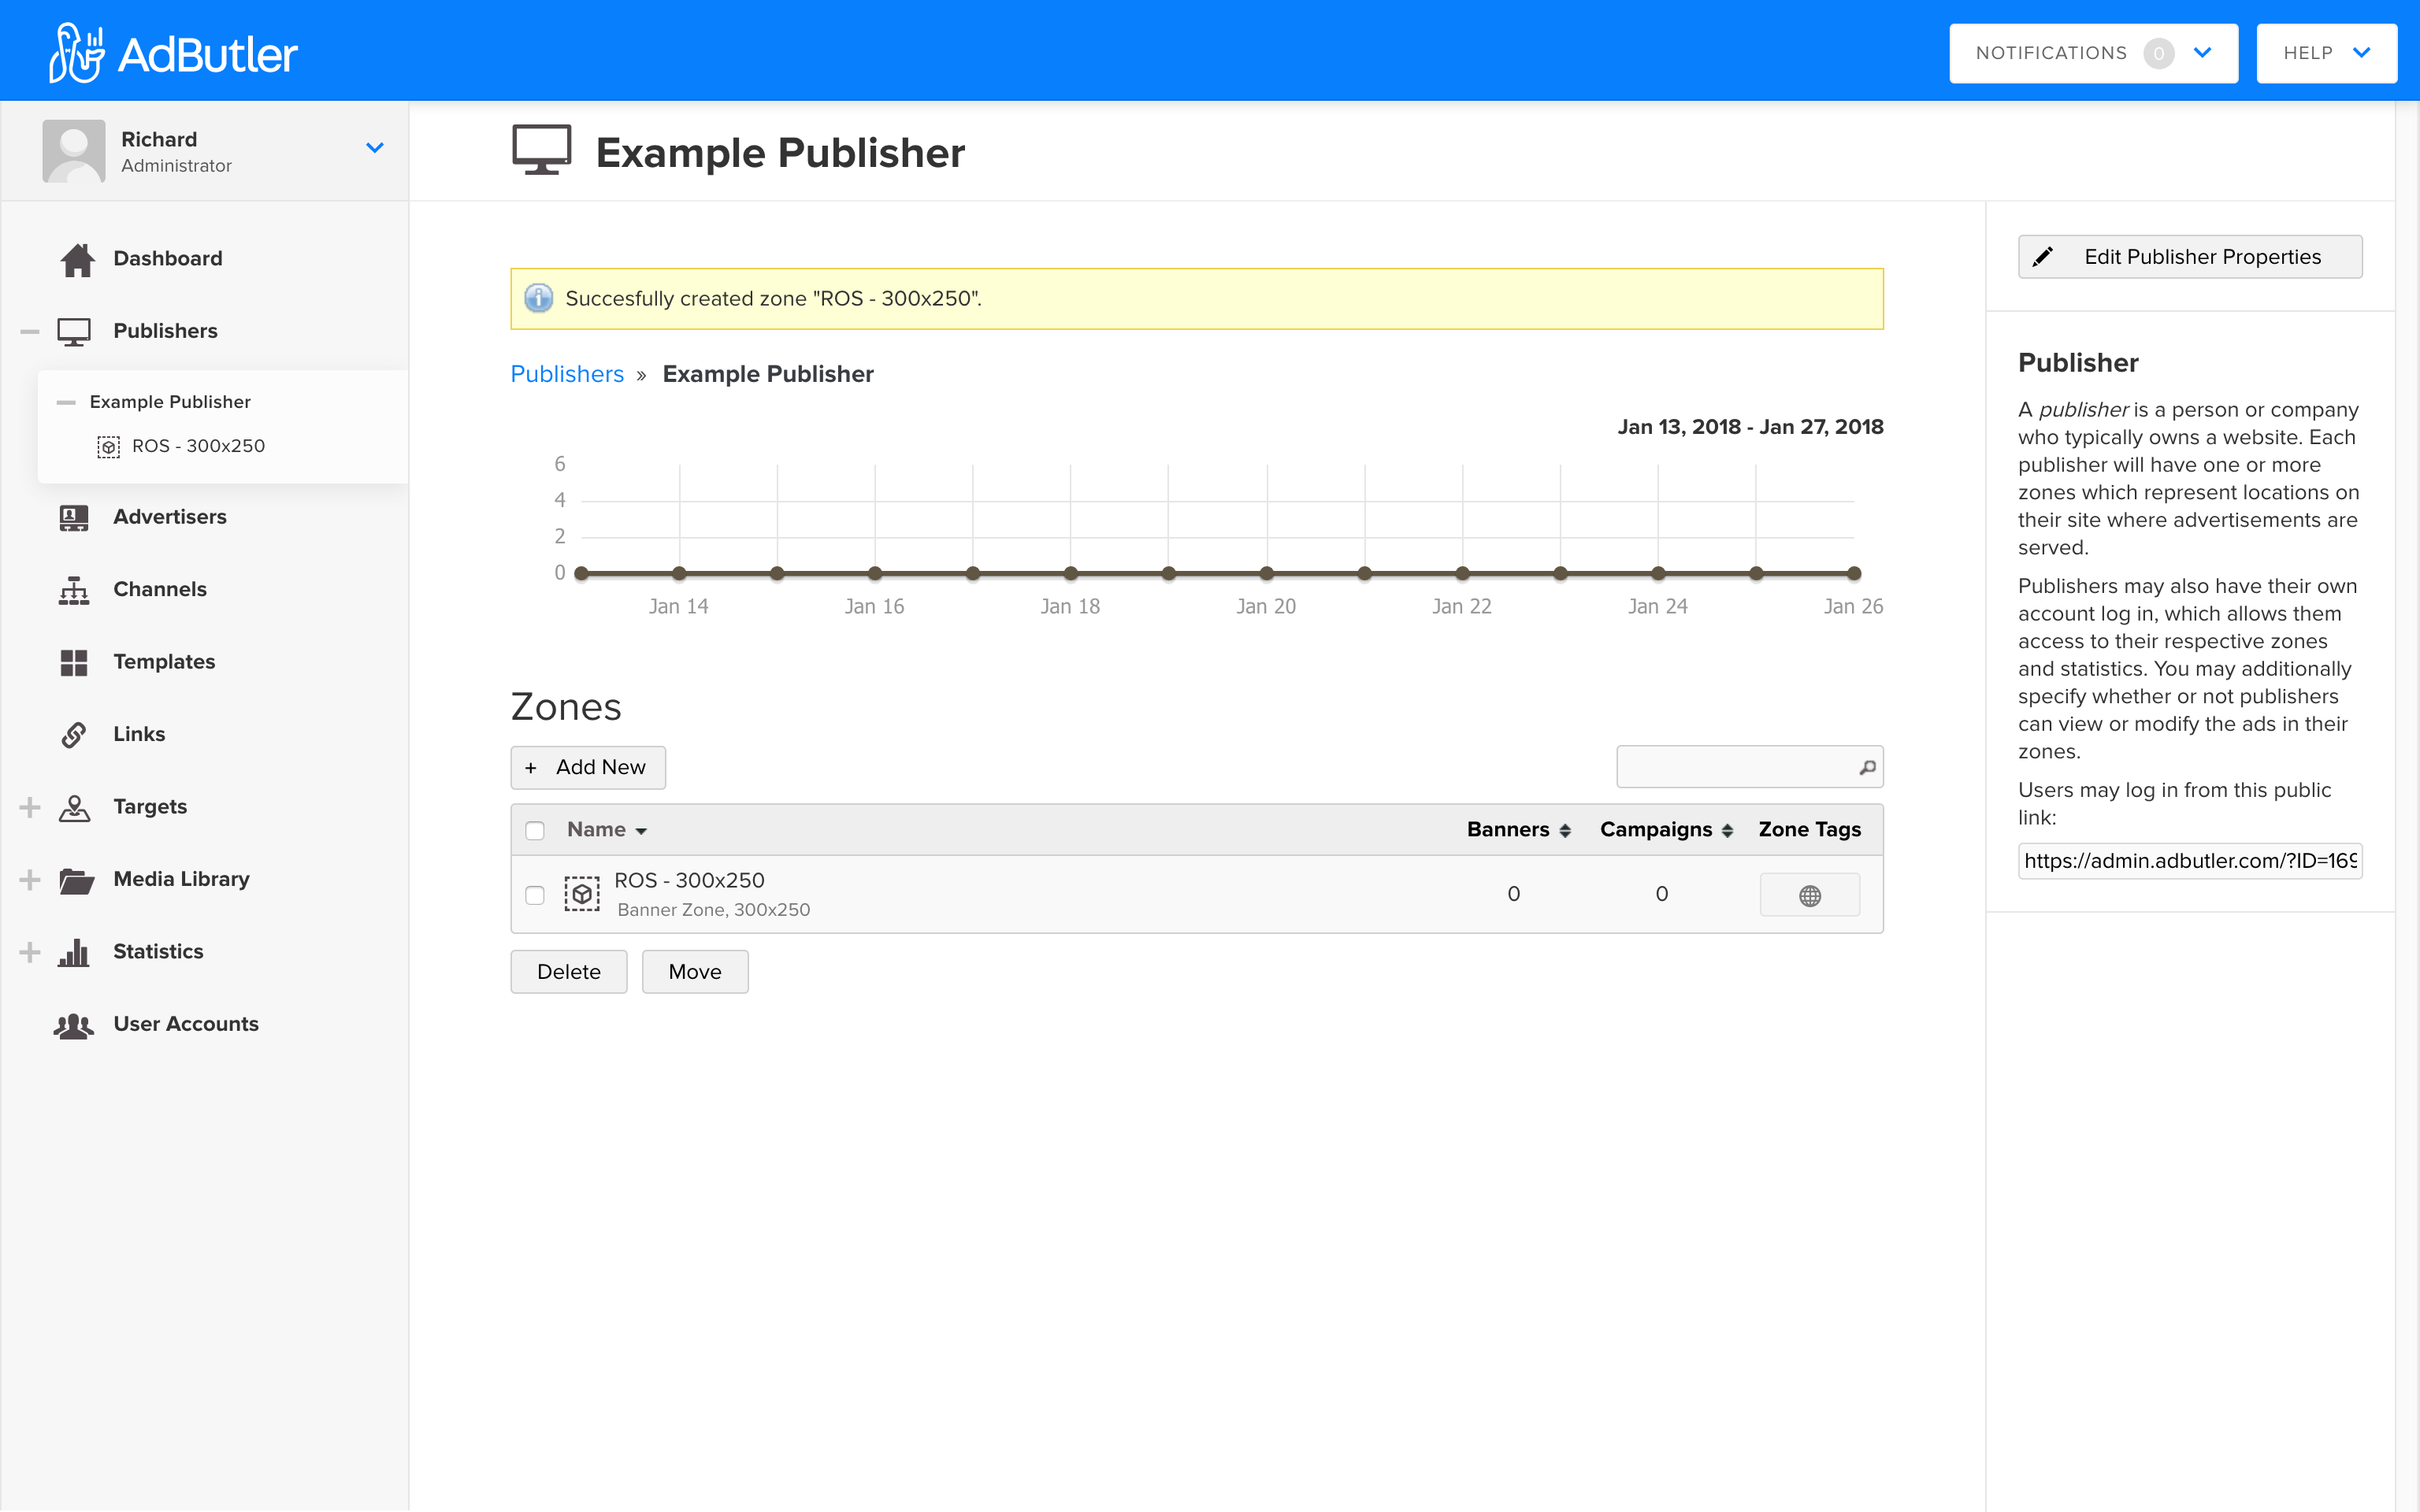2420x1512 pixels.
Task: Click the Channels hierarchy icon
Action: point(73,590)
